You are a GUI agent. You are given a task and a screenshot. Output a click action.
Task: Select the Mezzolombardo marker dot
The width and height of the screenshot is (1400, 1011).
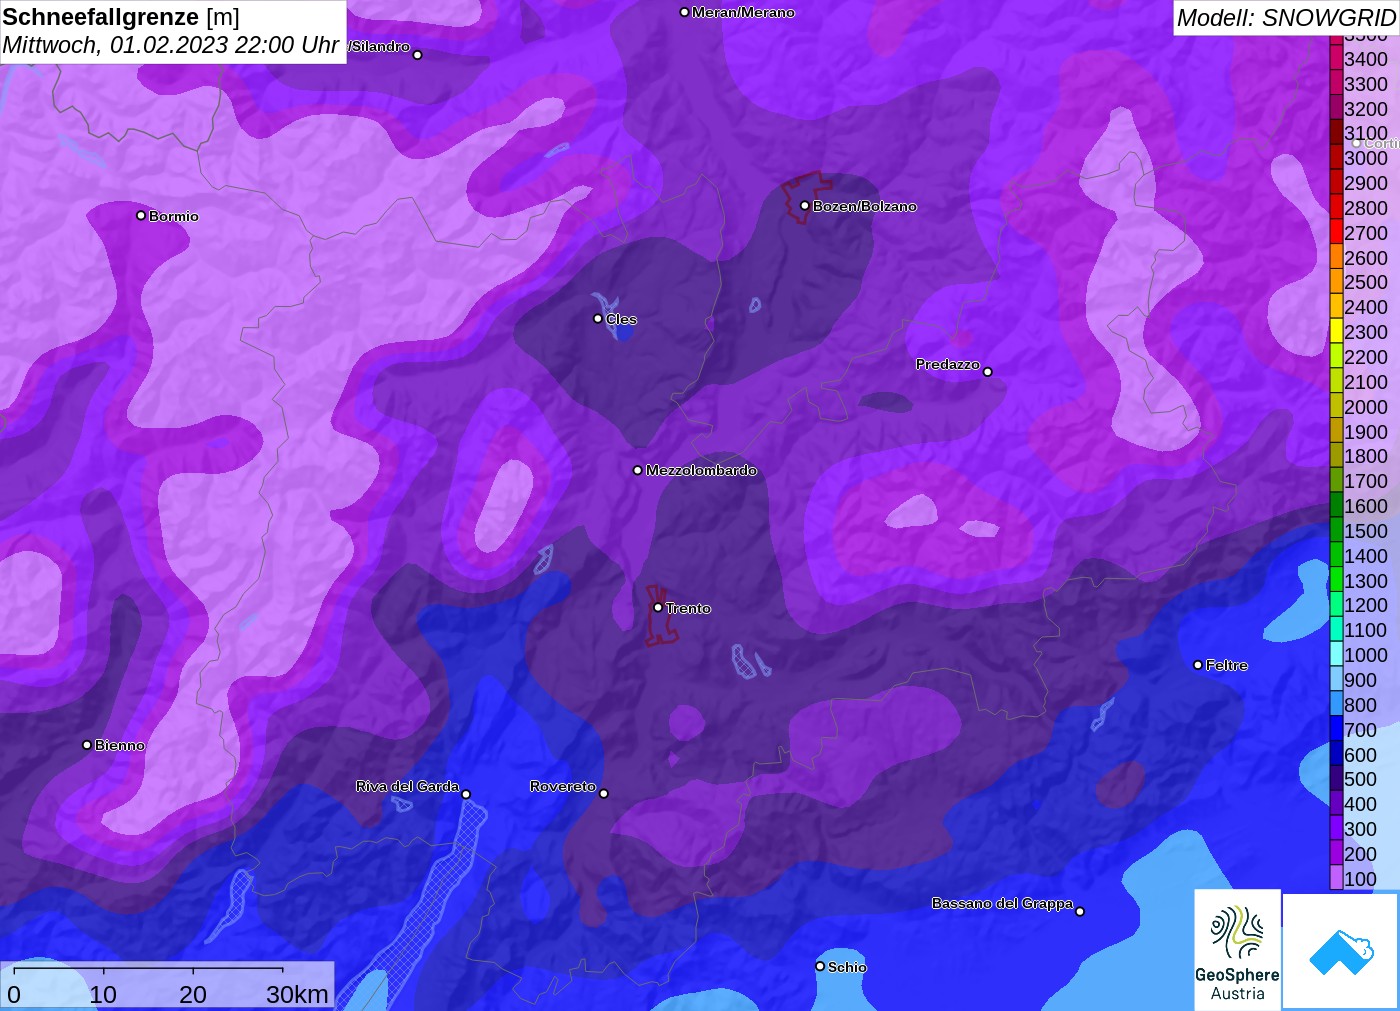point(638,470)
